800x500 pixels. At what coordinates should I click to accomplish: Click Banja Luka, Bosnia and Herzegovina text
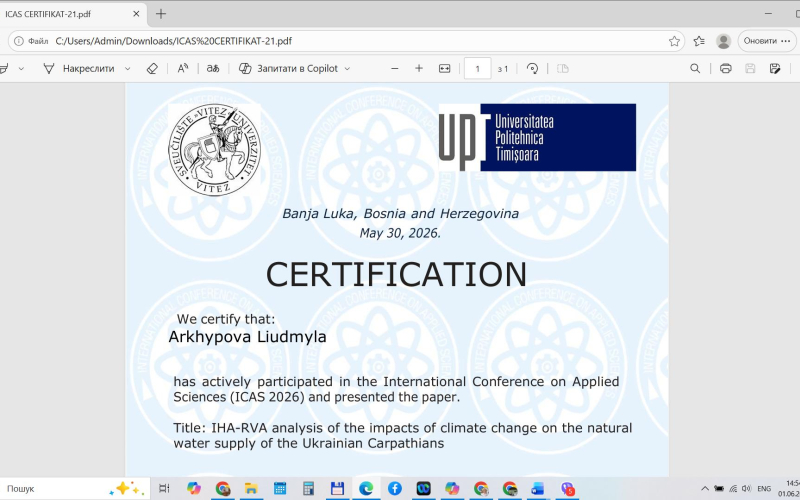[401, 213]
